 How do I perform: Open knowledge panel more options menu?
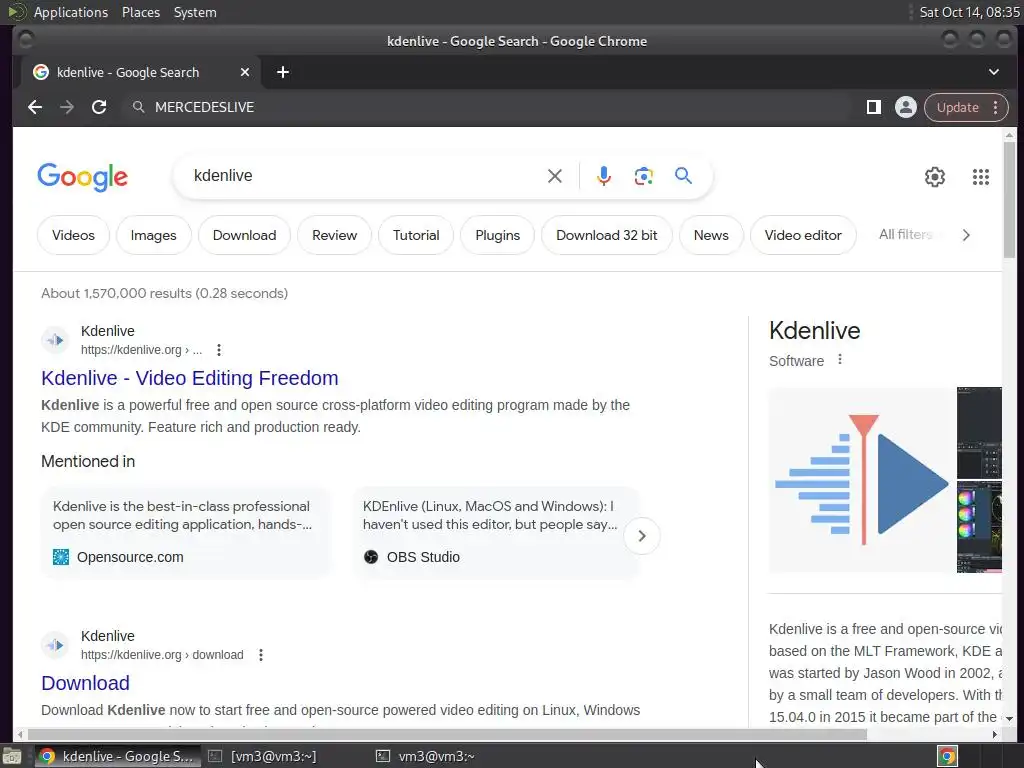point(840,360)
